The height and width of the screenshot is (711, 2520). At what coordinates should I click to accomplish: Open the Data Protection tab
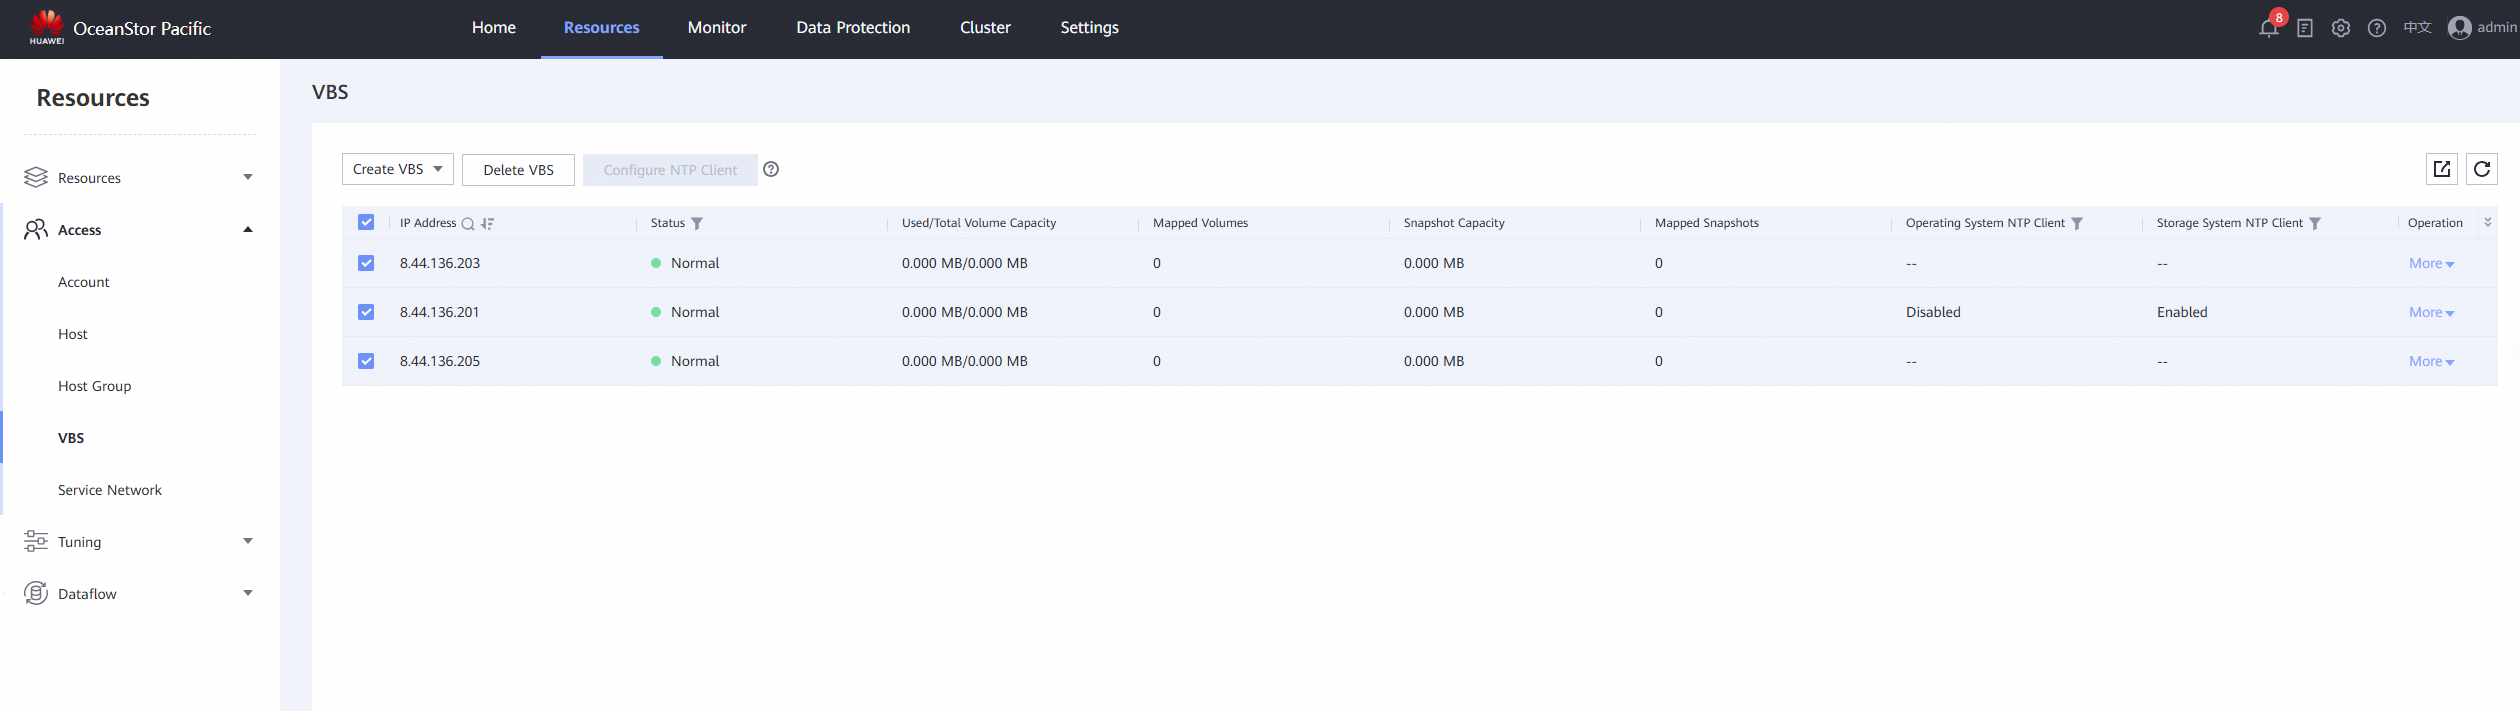click(853, 28)
